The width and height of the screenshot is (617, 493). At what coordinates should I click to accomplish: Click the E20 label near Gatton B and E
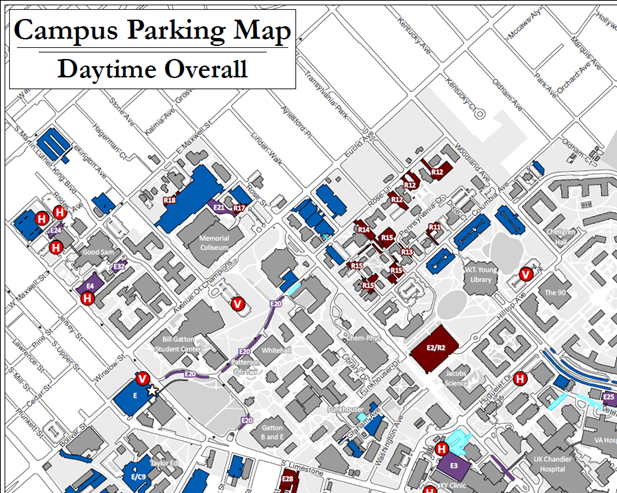pos(247,421)
